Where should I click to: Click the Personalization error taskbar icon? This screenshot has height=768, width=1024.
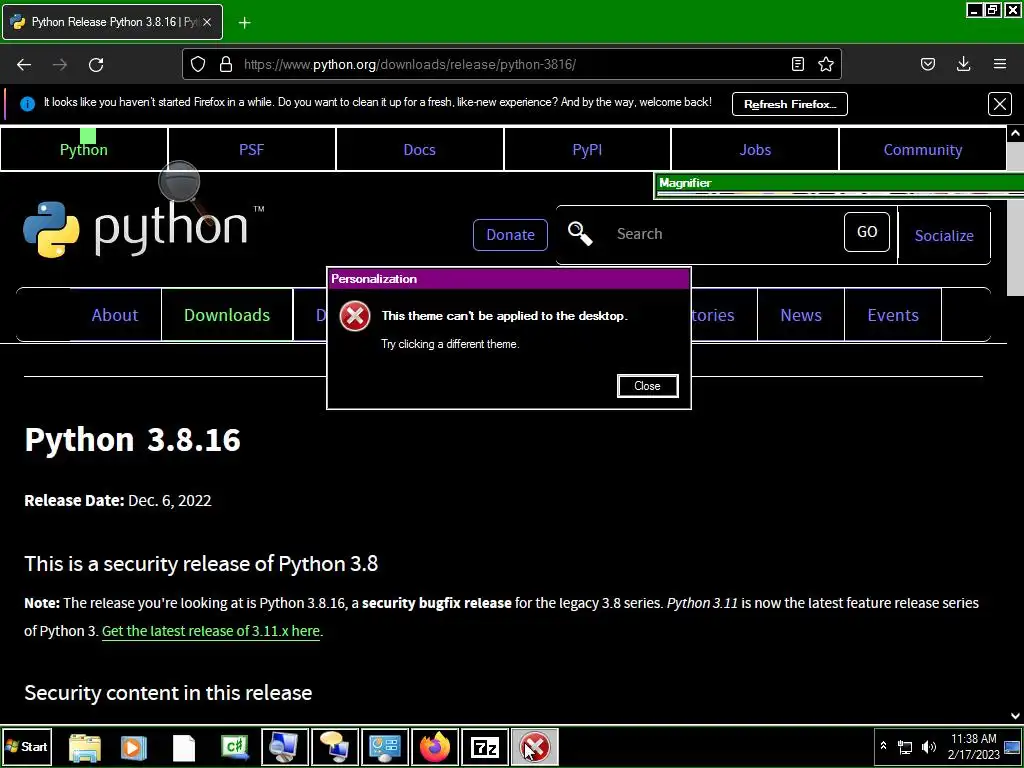pyautogui.click(x=534, y=746)
